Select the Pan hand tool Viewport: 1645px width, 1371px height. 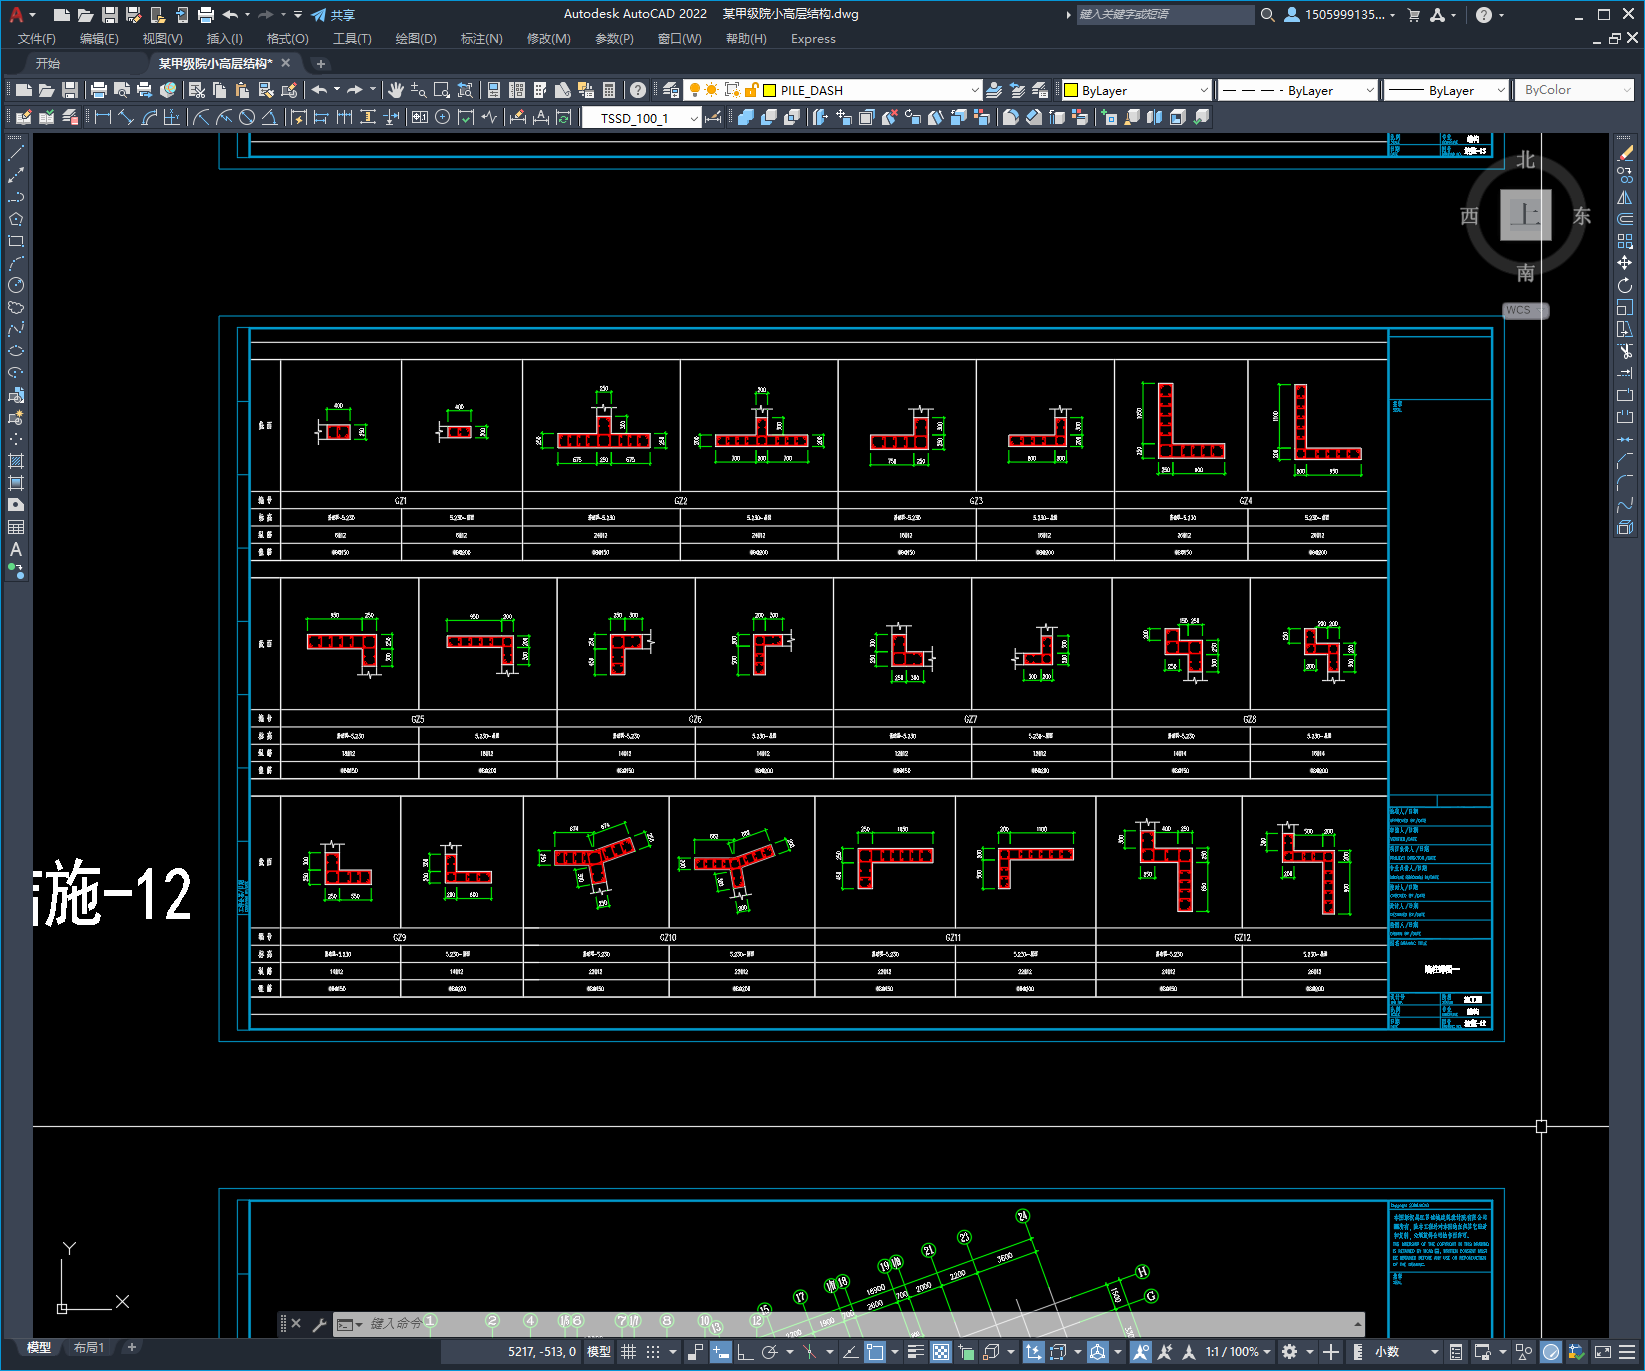coord(396,90)
